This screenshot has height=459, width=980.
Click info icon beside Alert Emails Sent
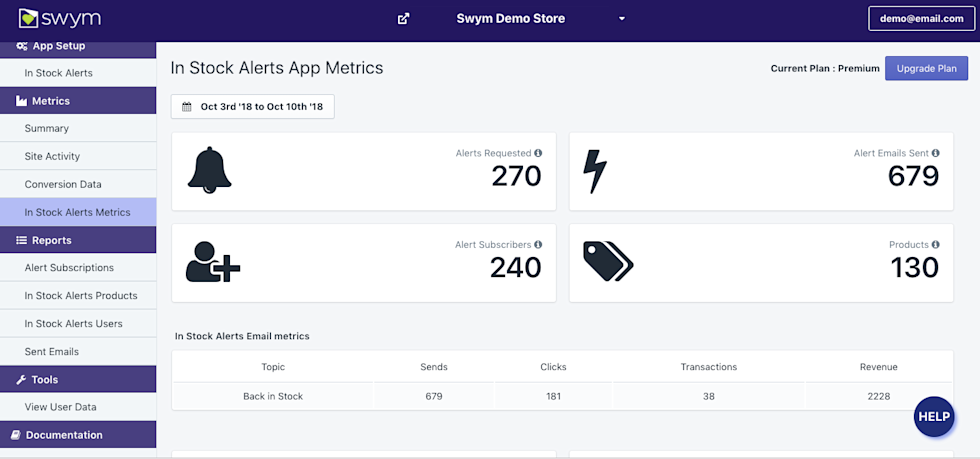coord(936,153)
